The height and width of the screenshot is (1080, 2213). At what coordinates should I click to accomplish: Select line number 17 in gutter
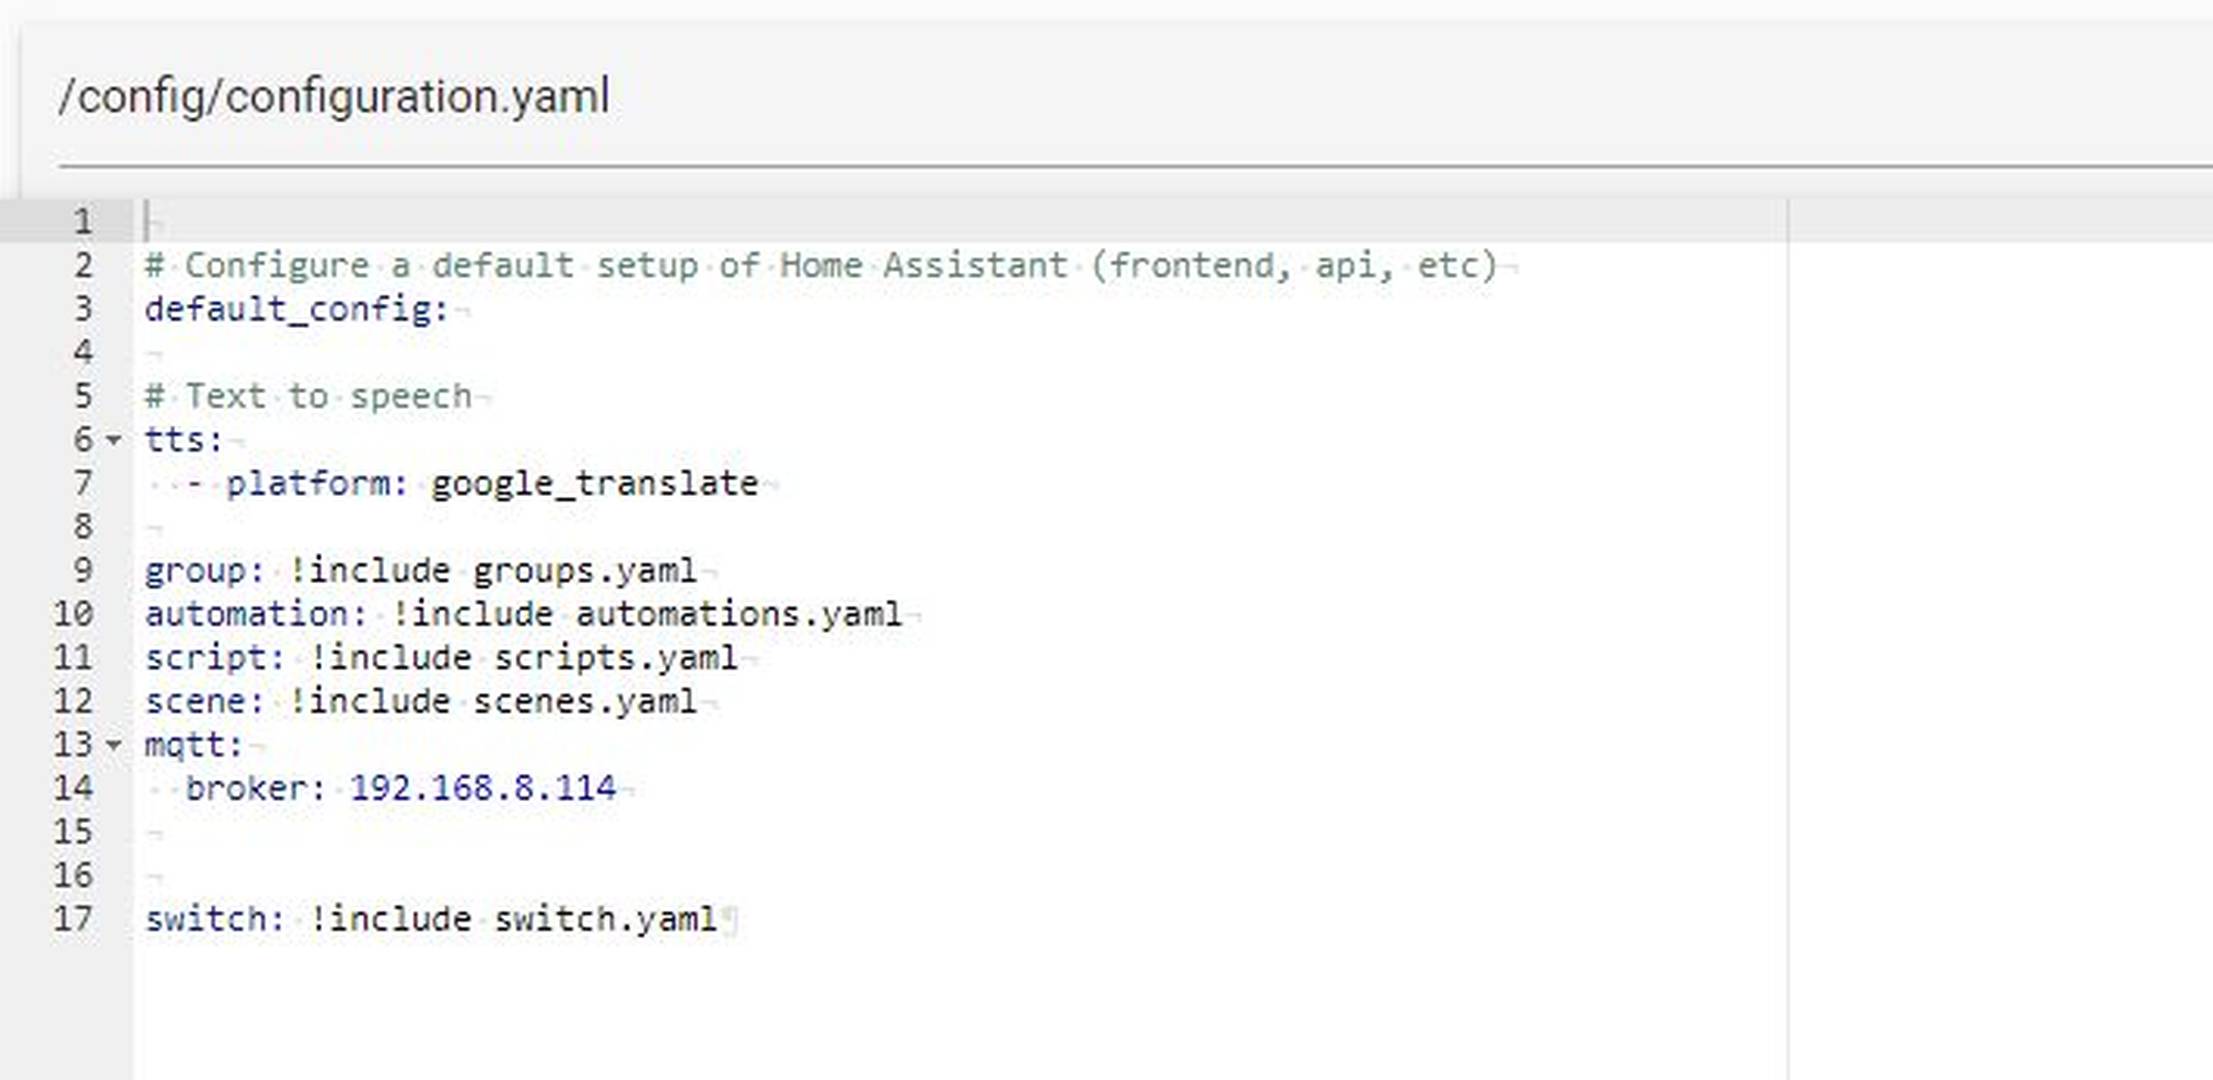point(73,919)
